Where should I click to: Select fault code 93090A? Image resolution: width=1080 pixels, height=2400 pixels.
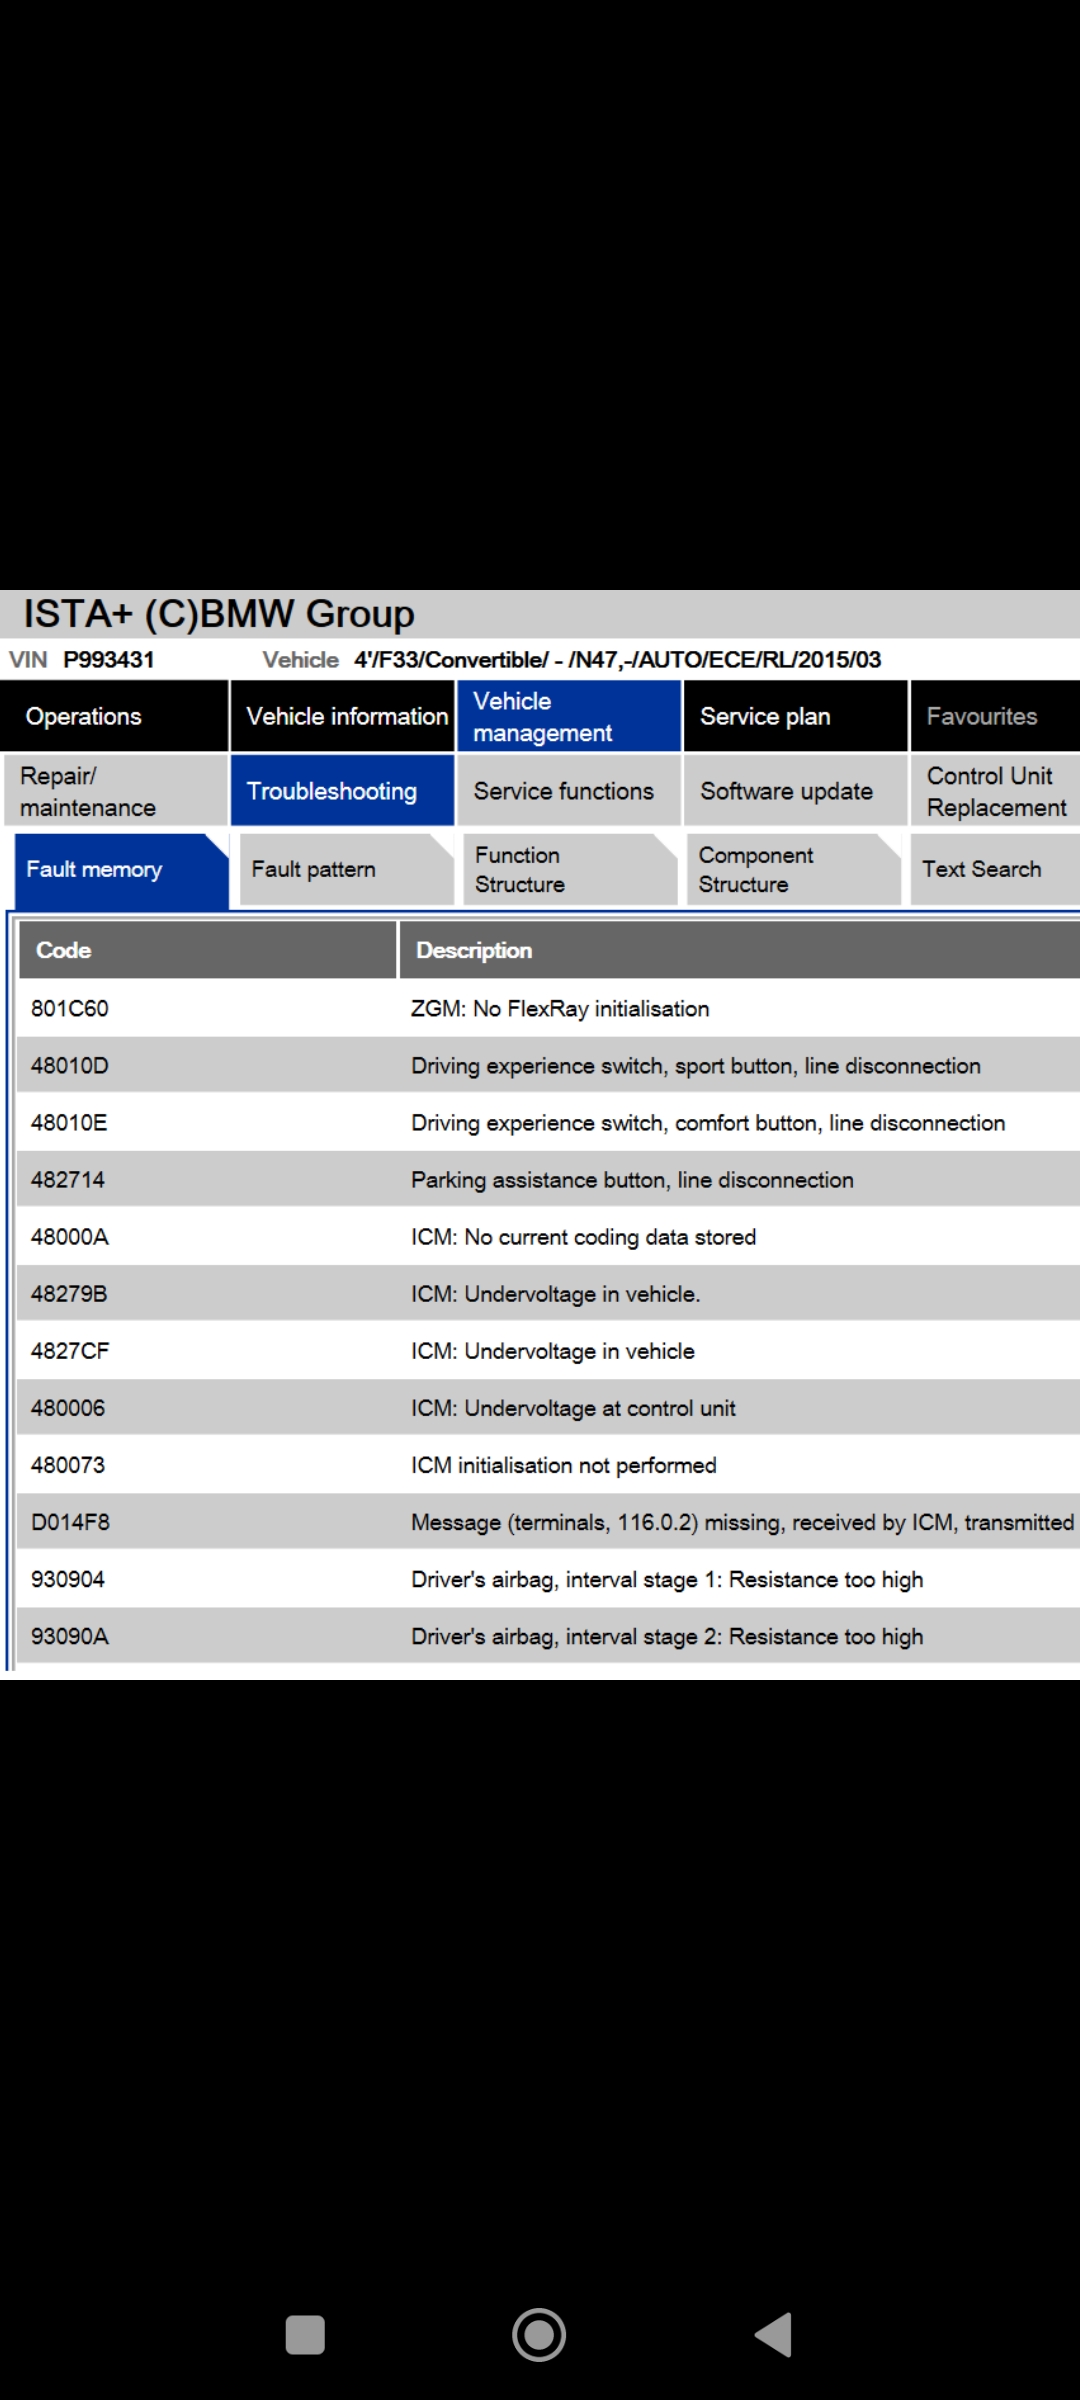click(x=69, y=1635)
